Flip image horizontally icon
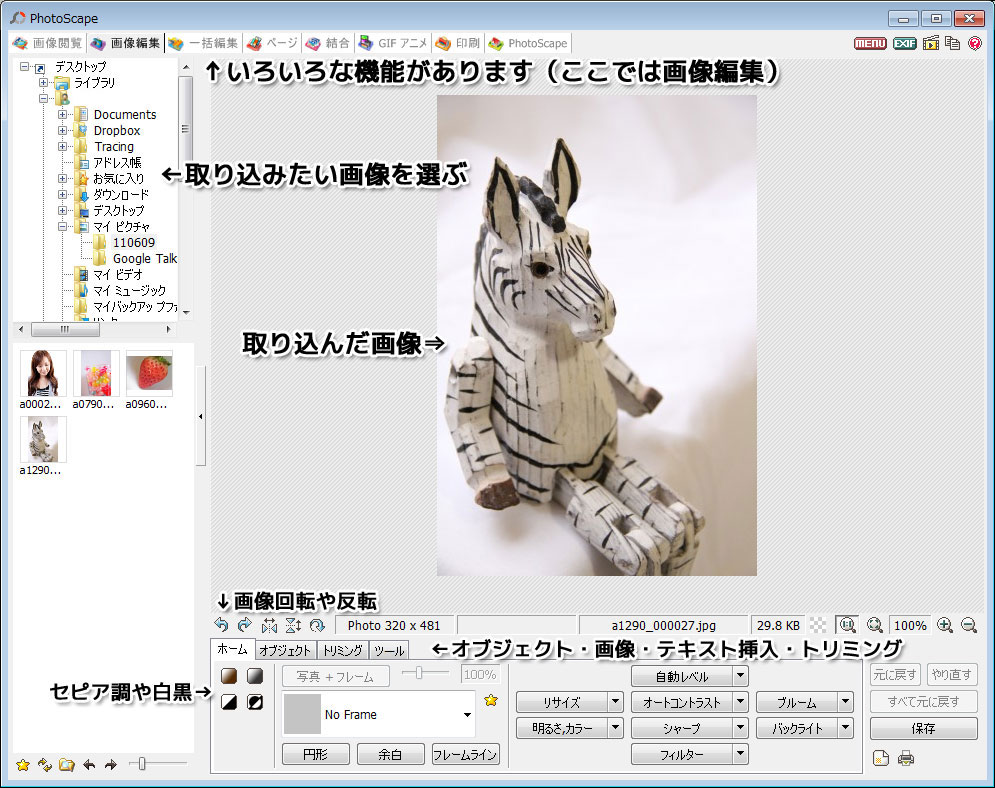 [270, 626]
